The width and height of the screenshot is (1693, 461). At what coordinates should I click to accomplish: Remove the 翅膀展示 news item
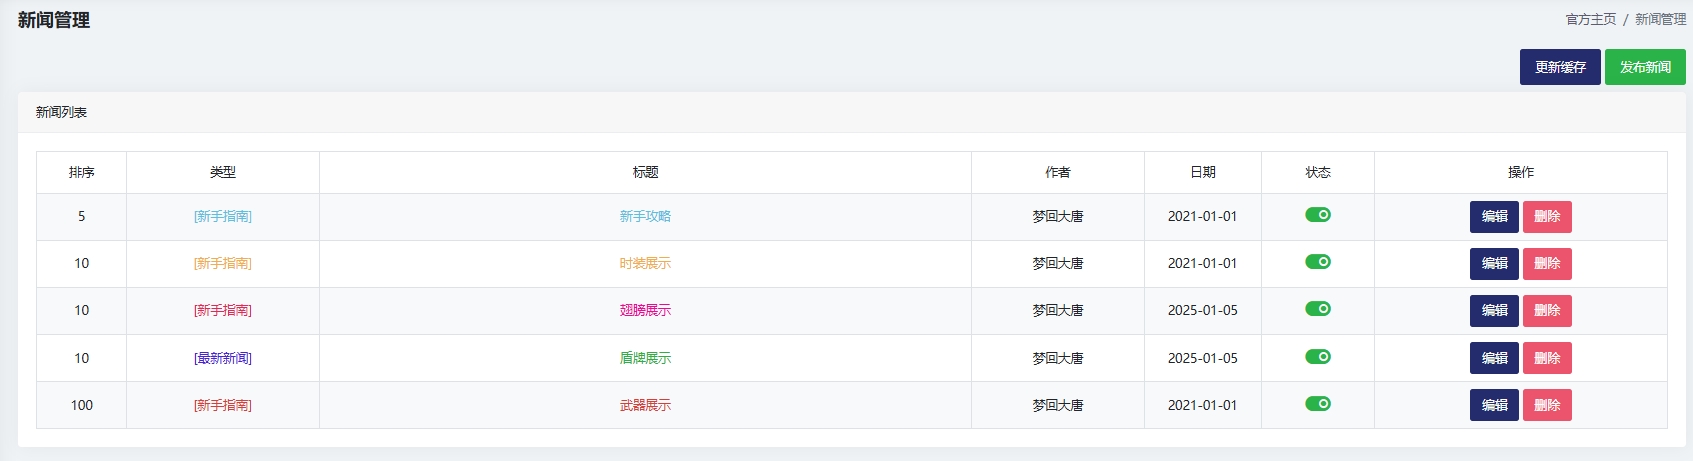(1546, 311)
